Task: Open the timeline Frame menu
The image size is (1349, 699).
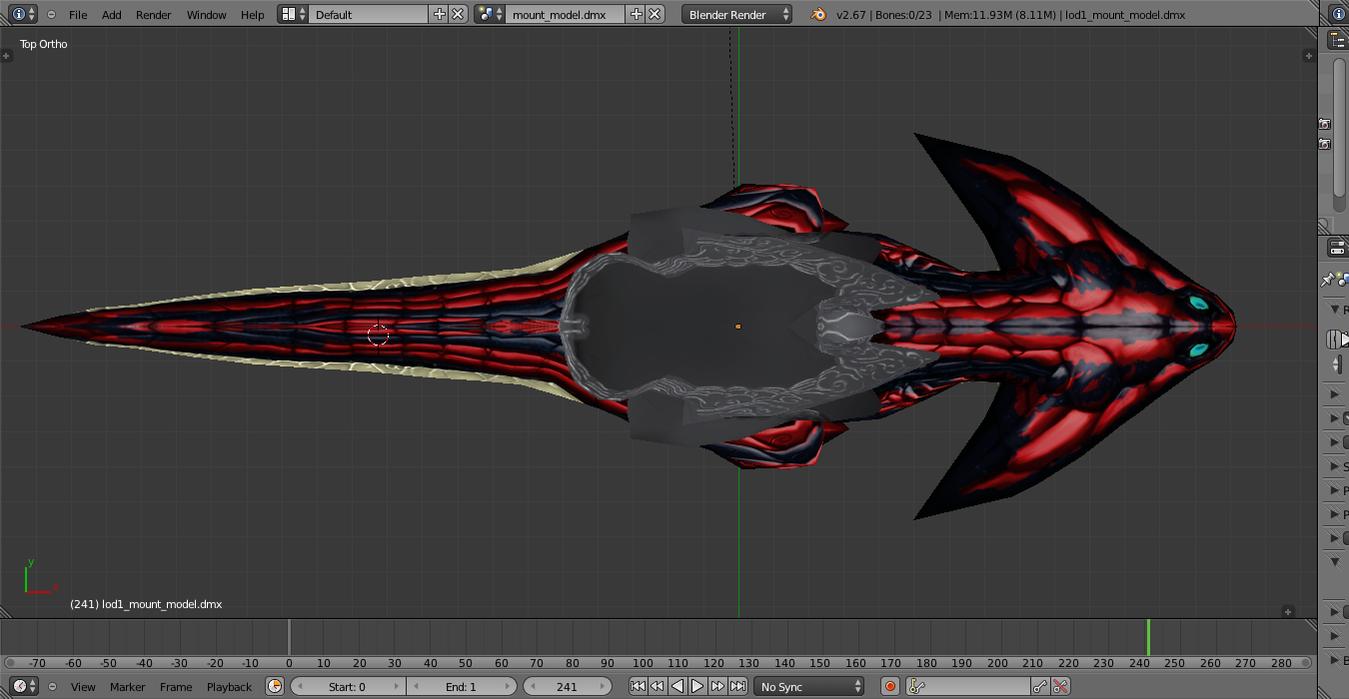Action: (x=176, y=687)
